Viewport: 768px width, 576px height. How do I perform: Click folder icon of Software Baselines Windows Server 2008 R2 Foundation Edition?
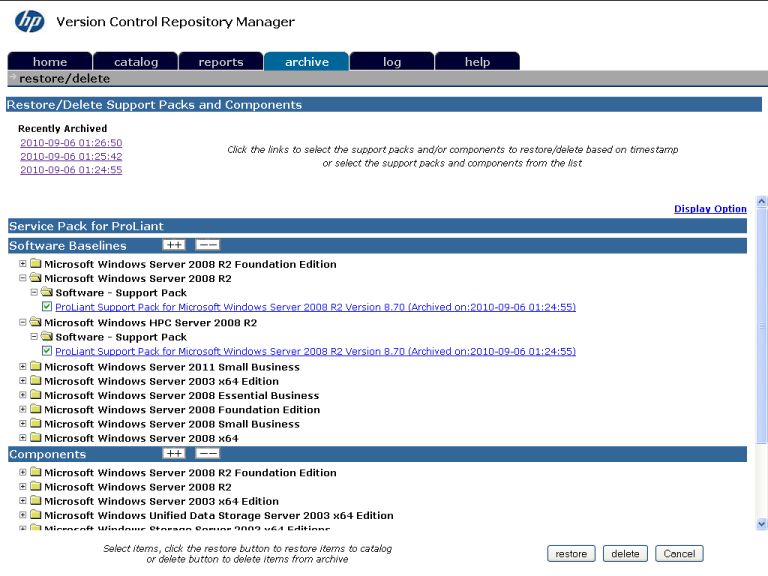[x=35, y=264]
